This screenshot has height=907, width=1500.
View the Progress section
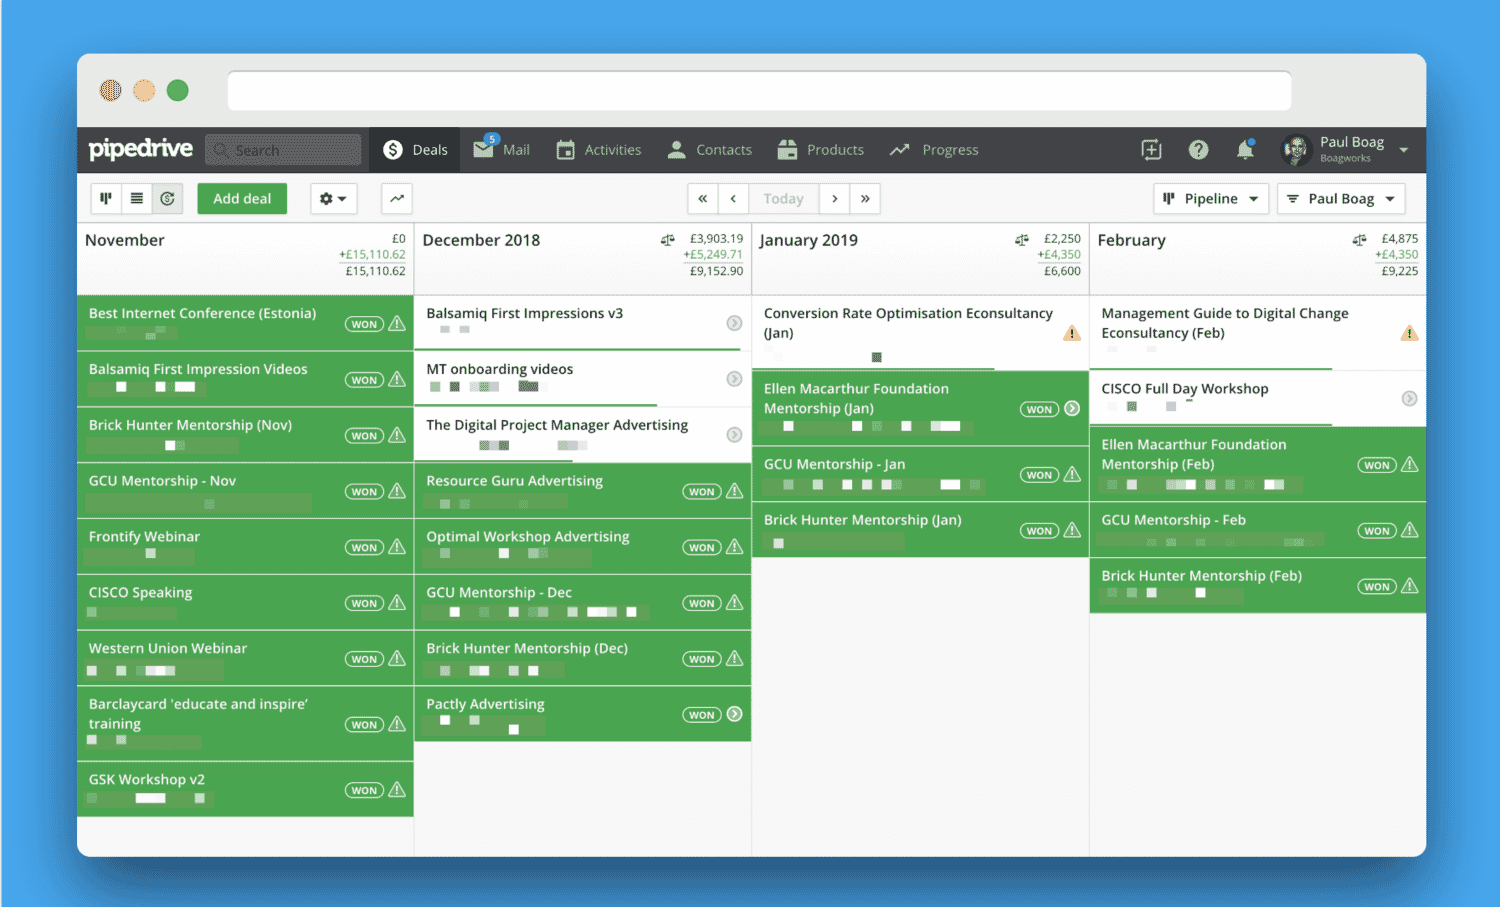pyautogui.click(x=934, y=150)
